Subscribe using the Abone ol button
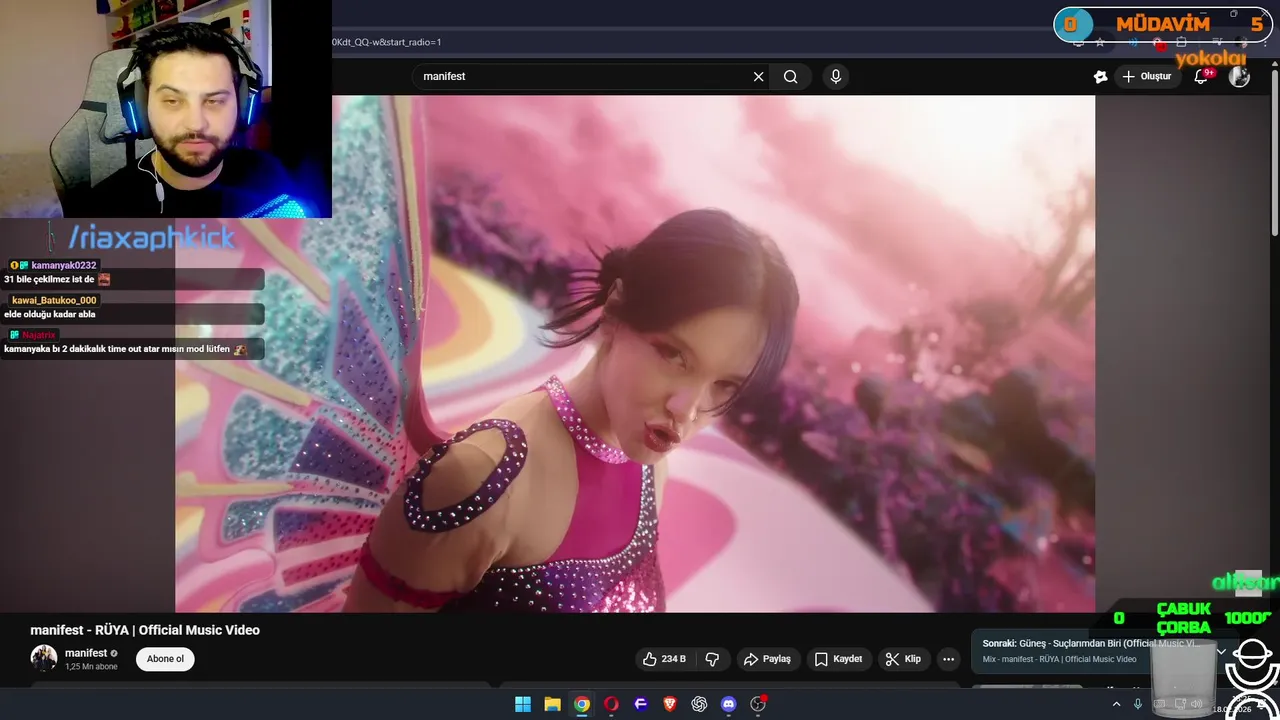This screenshot has width=1280, height=720. click(x=166, y=659)
